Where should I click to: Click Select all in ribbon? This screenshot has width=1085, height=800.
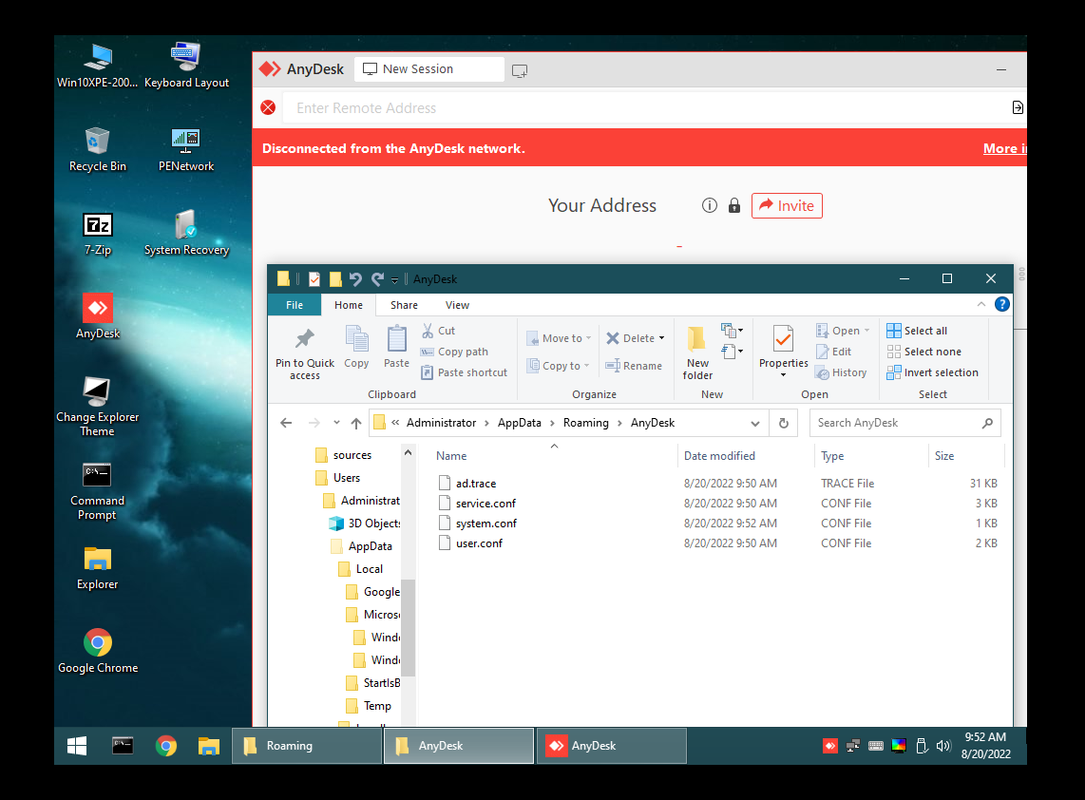pyautogui.click(x=917, y=331)
